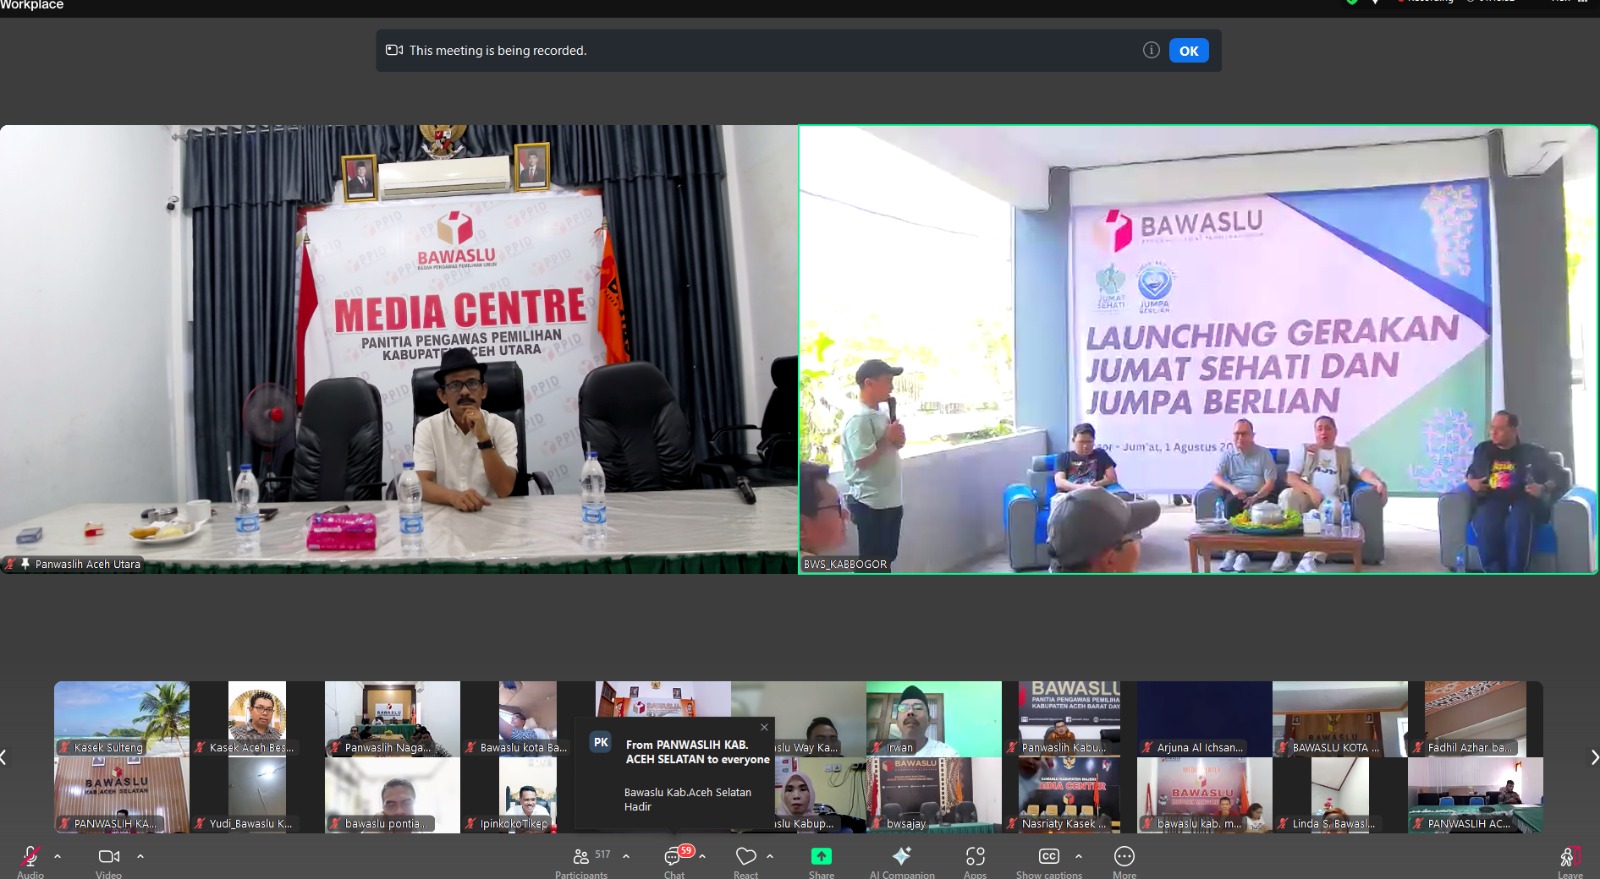The image size is (1600, 879).
Task: Click the muted mic icon on Irwan
Action: (x=878, y=747)
